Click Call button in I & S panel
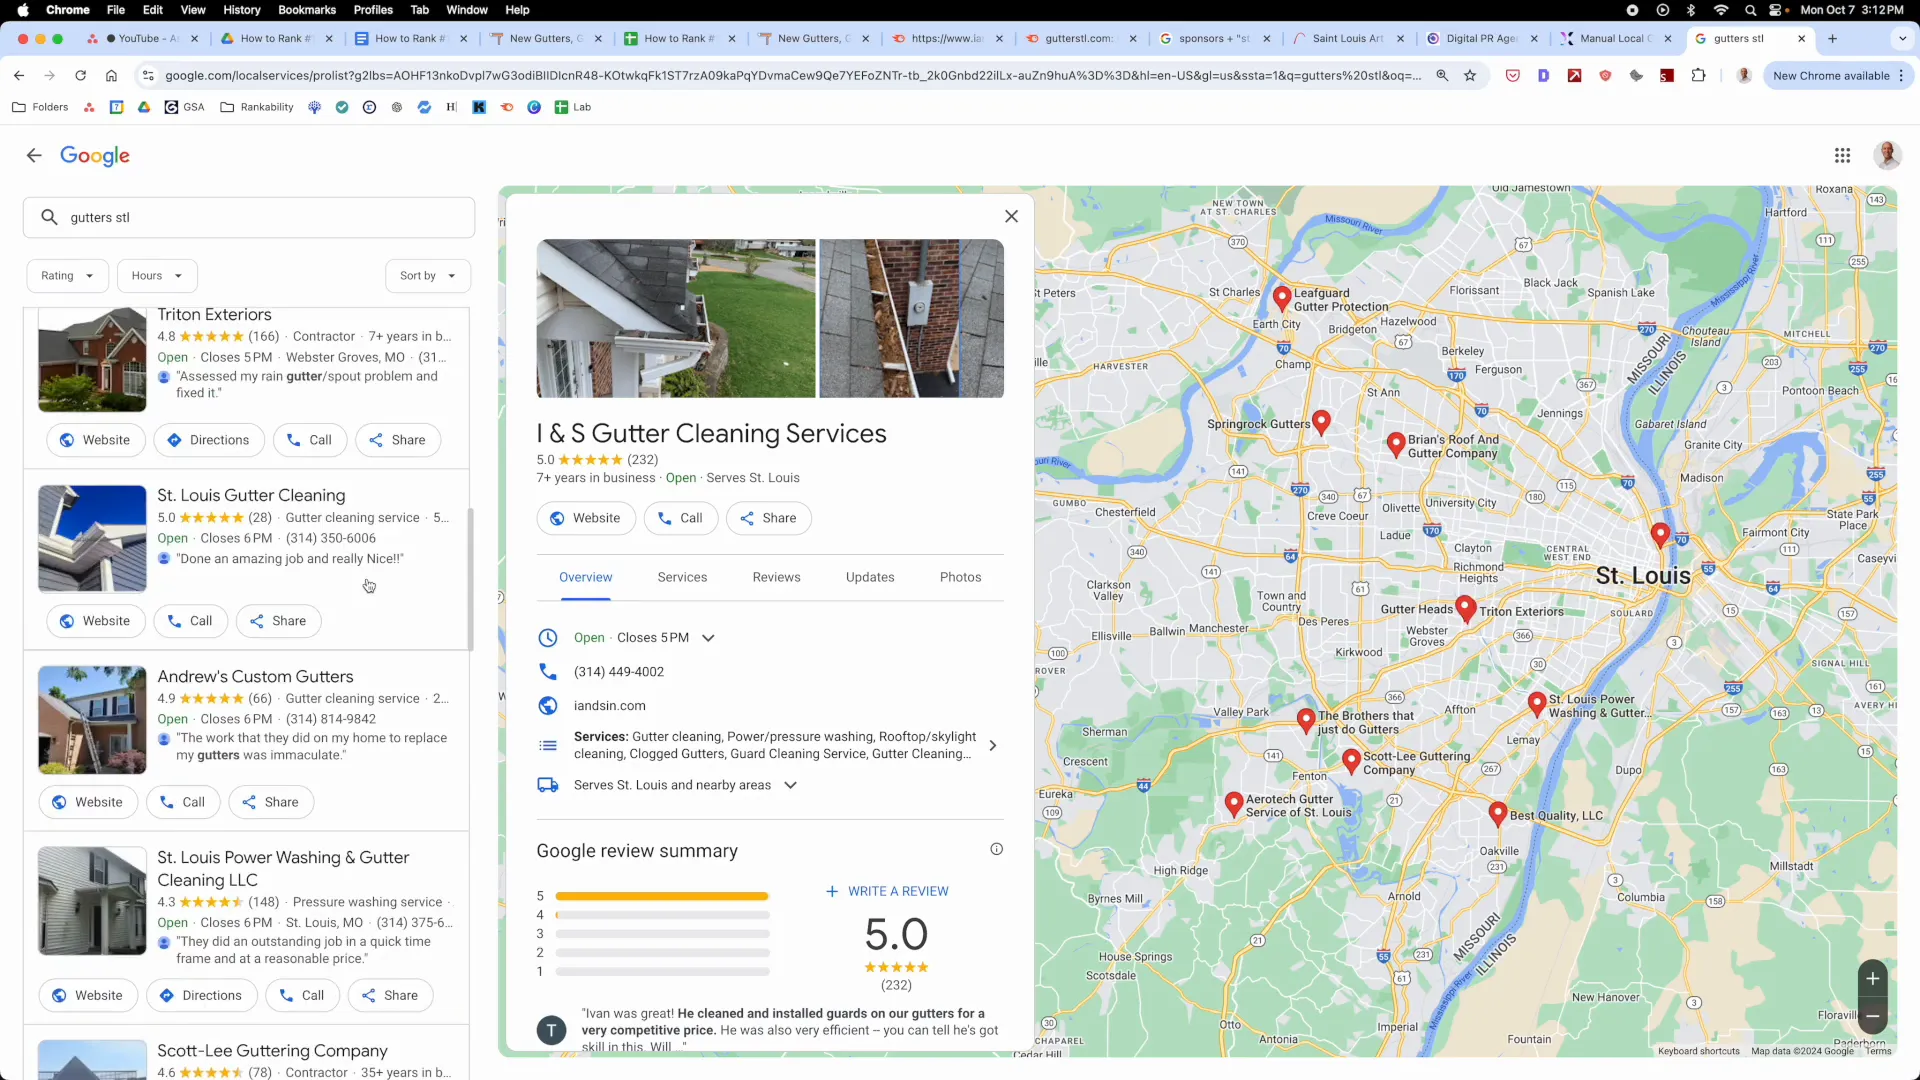This screenshot has width=1920, height=1080. (680, 518)
